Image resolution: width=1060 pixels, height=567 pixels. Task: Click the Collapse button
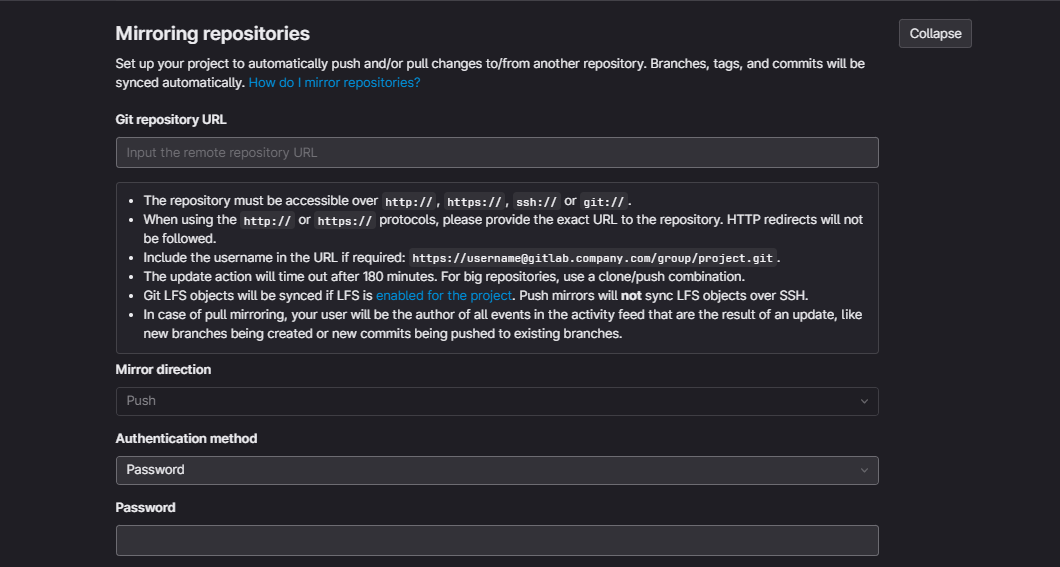tap(935, 33)
